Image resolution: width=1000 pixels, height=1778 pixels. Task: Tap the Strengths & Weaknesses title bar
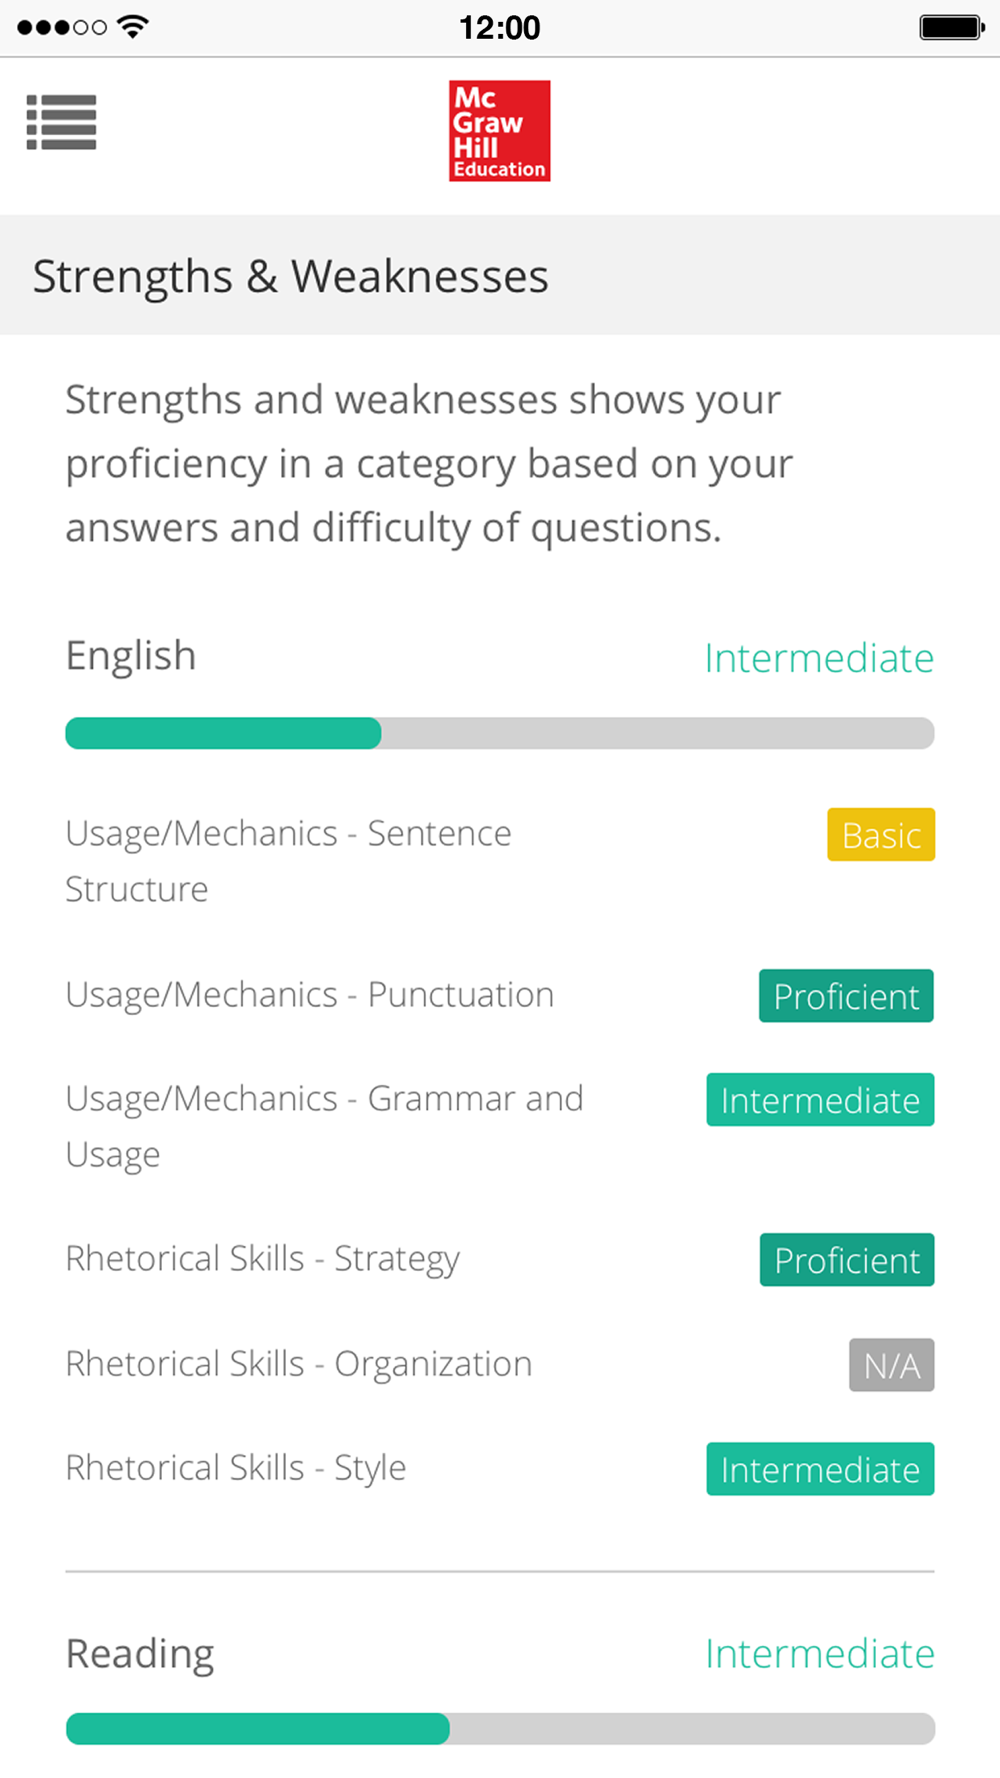point(500,275)
